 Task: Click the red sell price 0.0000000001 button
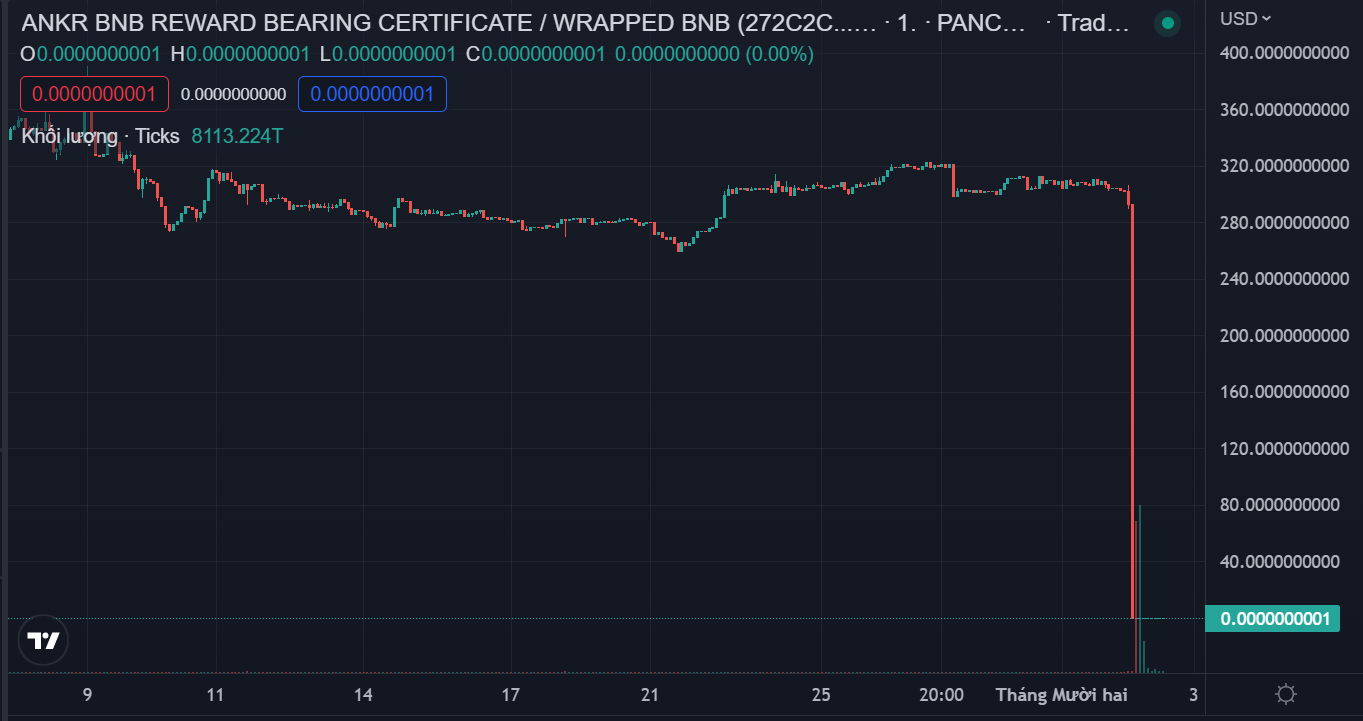point(94,94)
